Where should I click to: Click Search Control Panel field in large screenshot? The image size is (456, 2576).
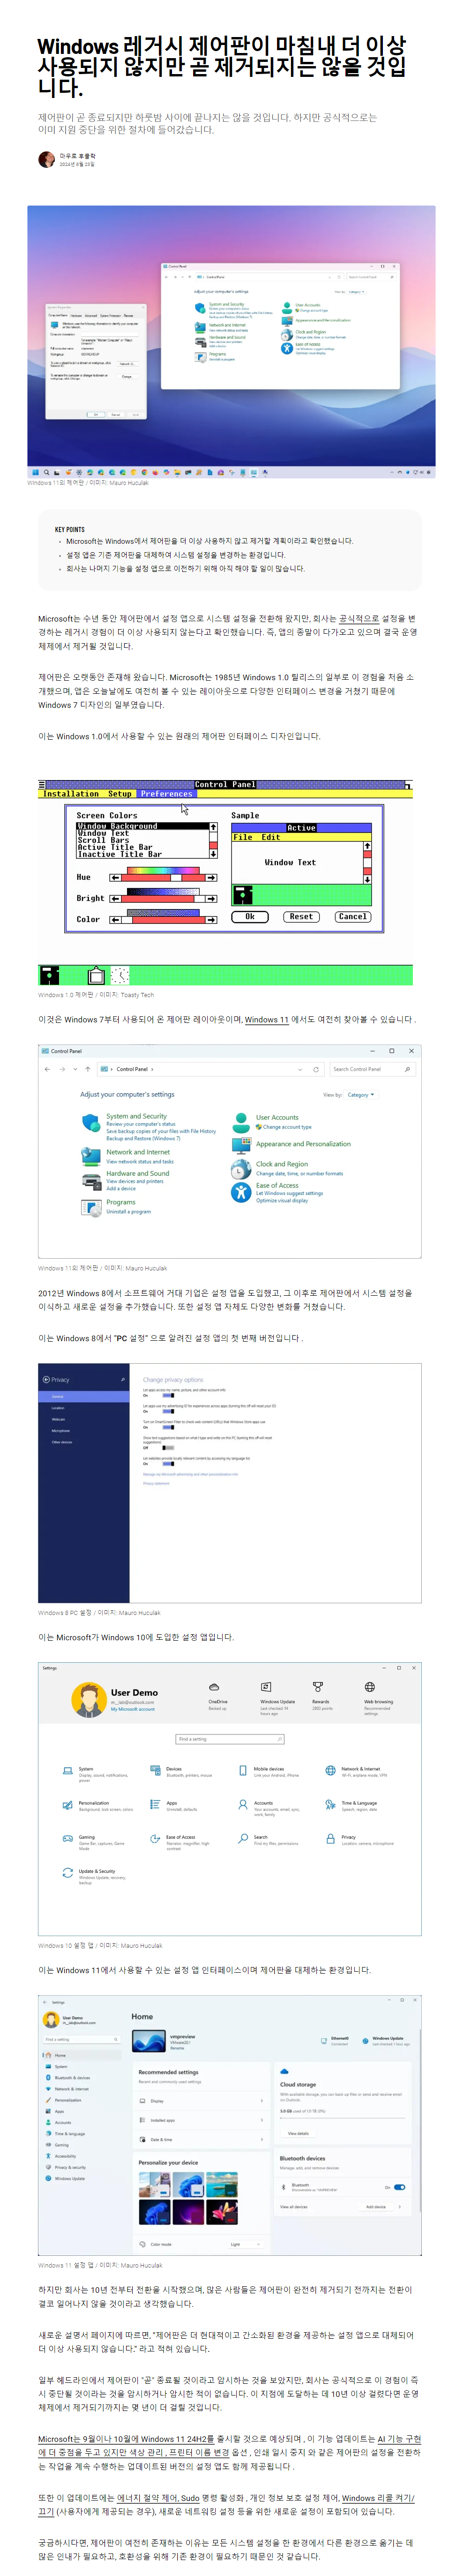coord(371,1069)
